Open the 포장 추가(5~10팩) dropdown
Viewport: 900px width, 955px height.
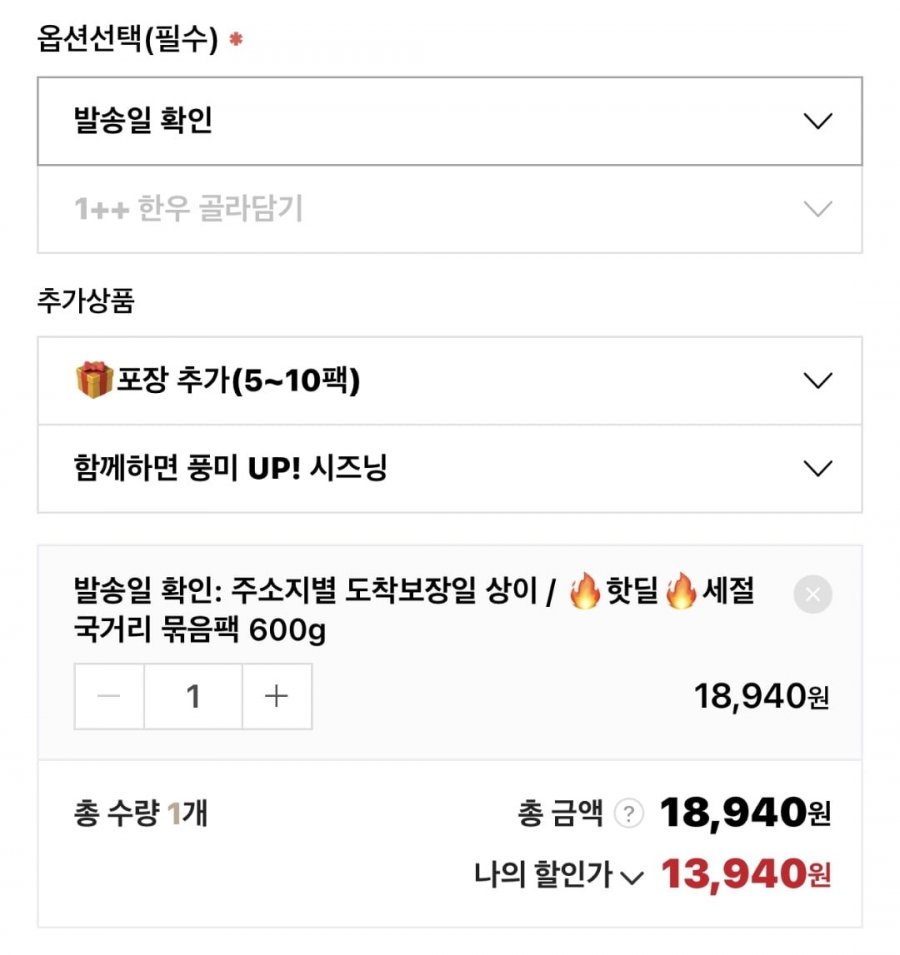(x=450, y=381)
